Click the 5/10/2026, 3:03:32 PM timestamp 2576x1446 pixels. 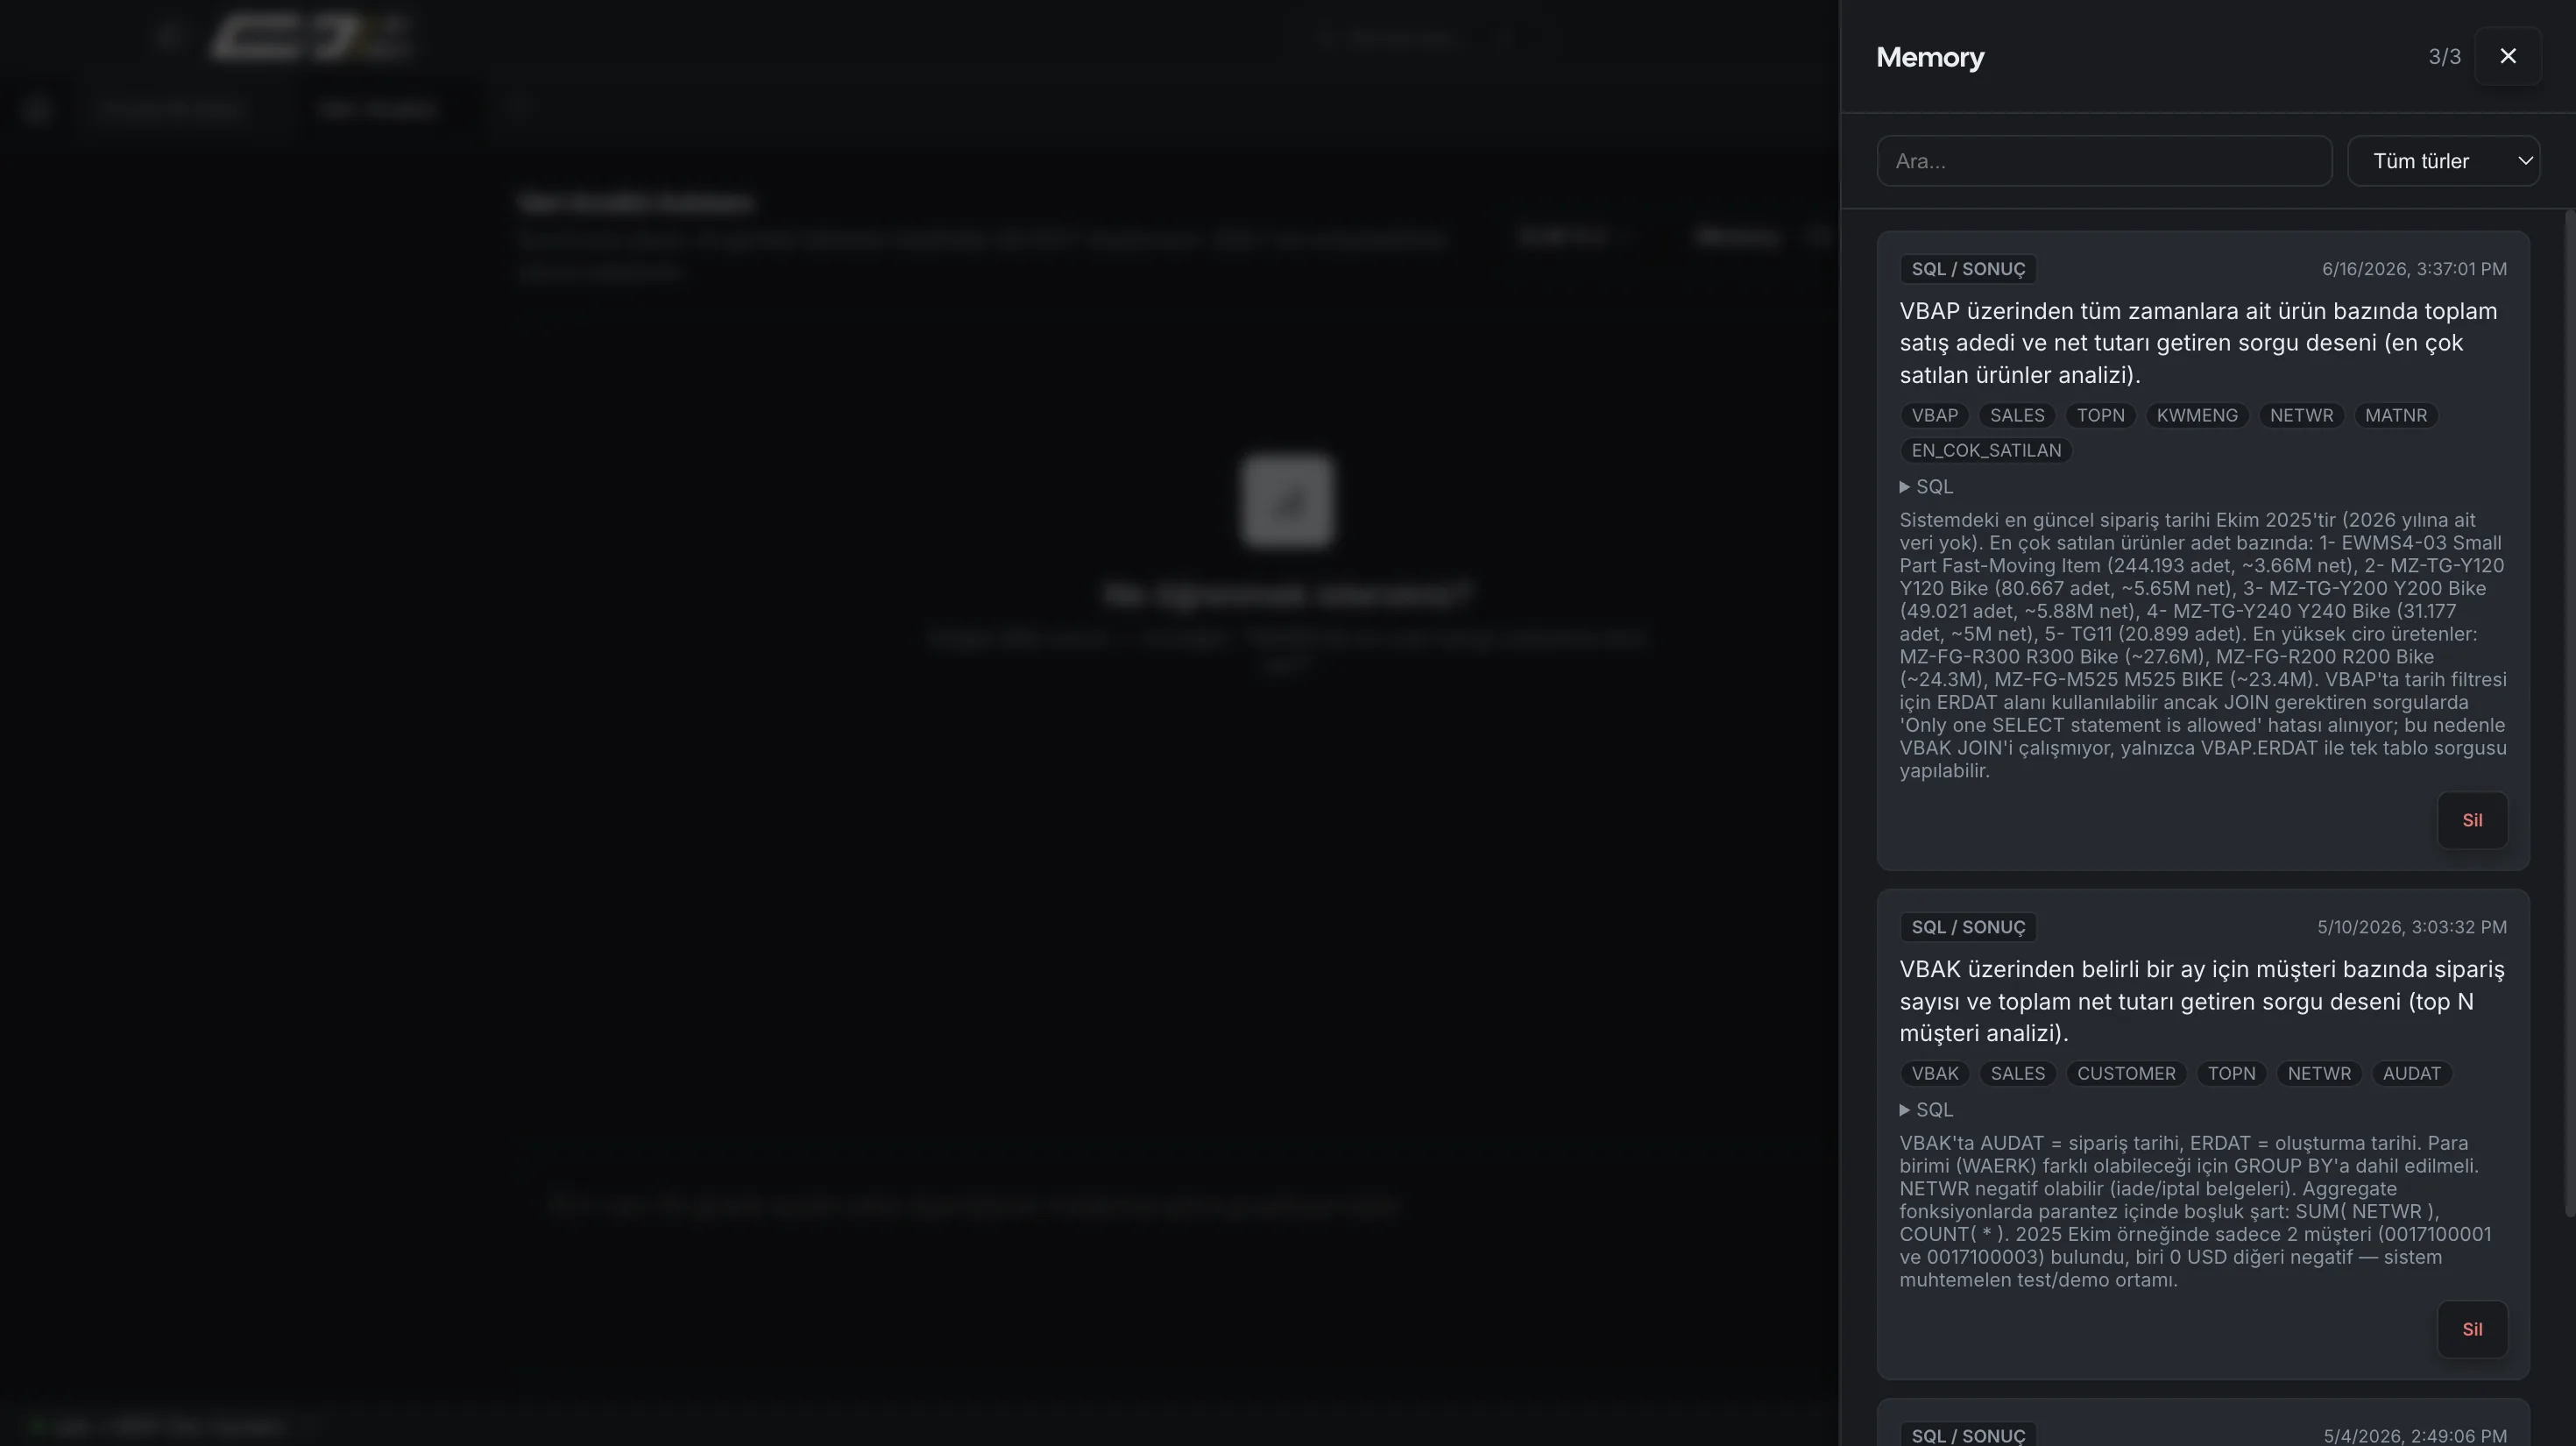(2411, 928)
